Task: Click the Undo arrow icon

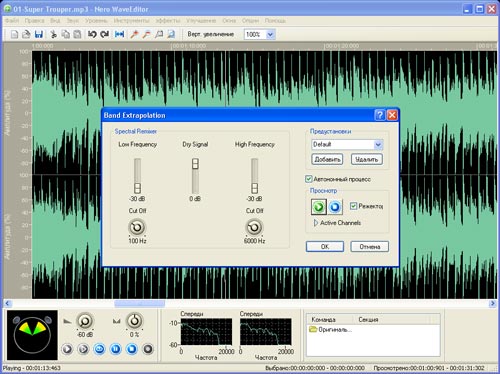Action: click(92, 34)
